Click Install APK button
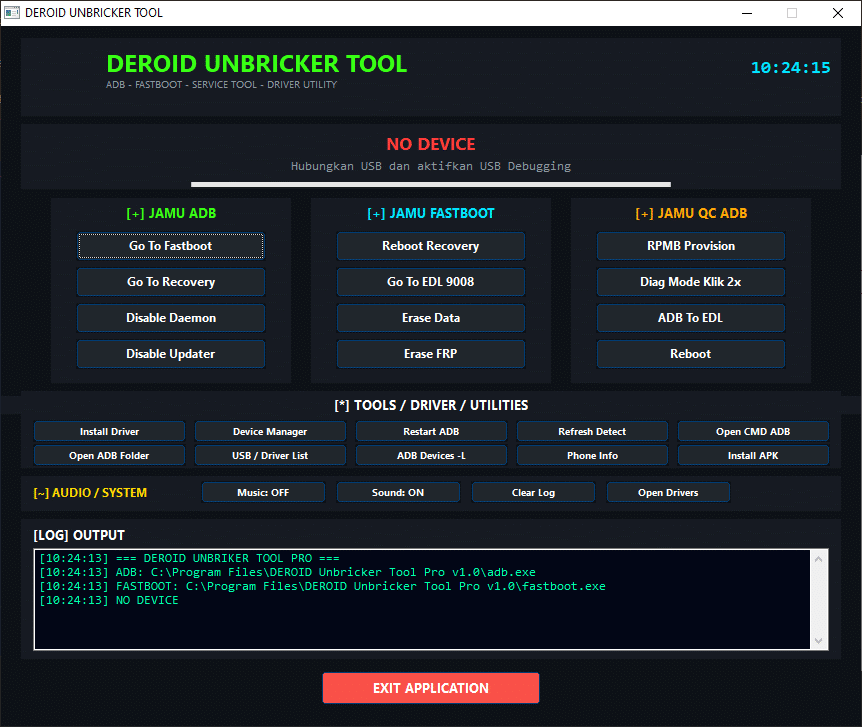The height and width of the screenshot is (727, 862). coord(753,455)
